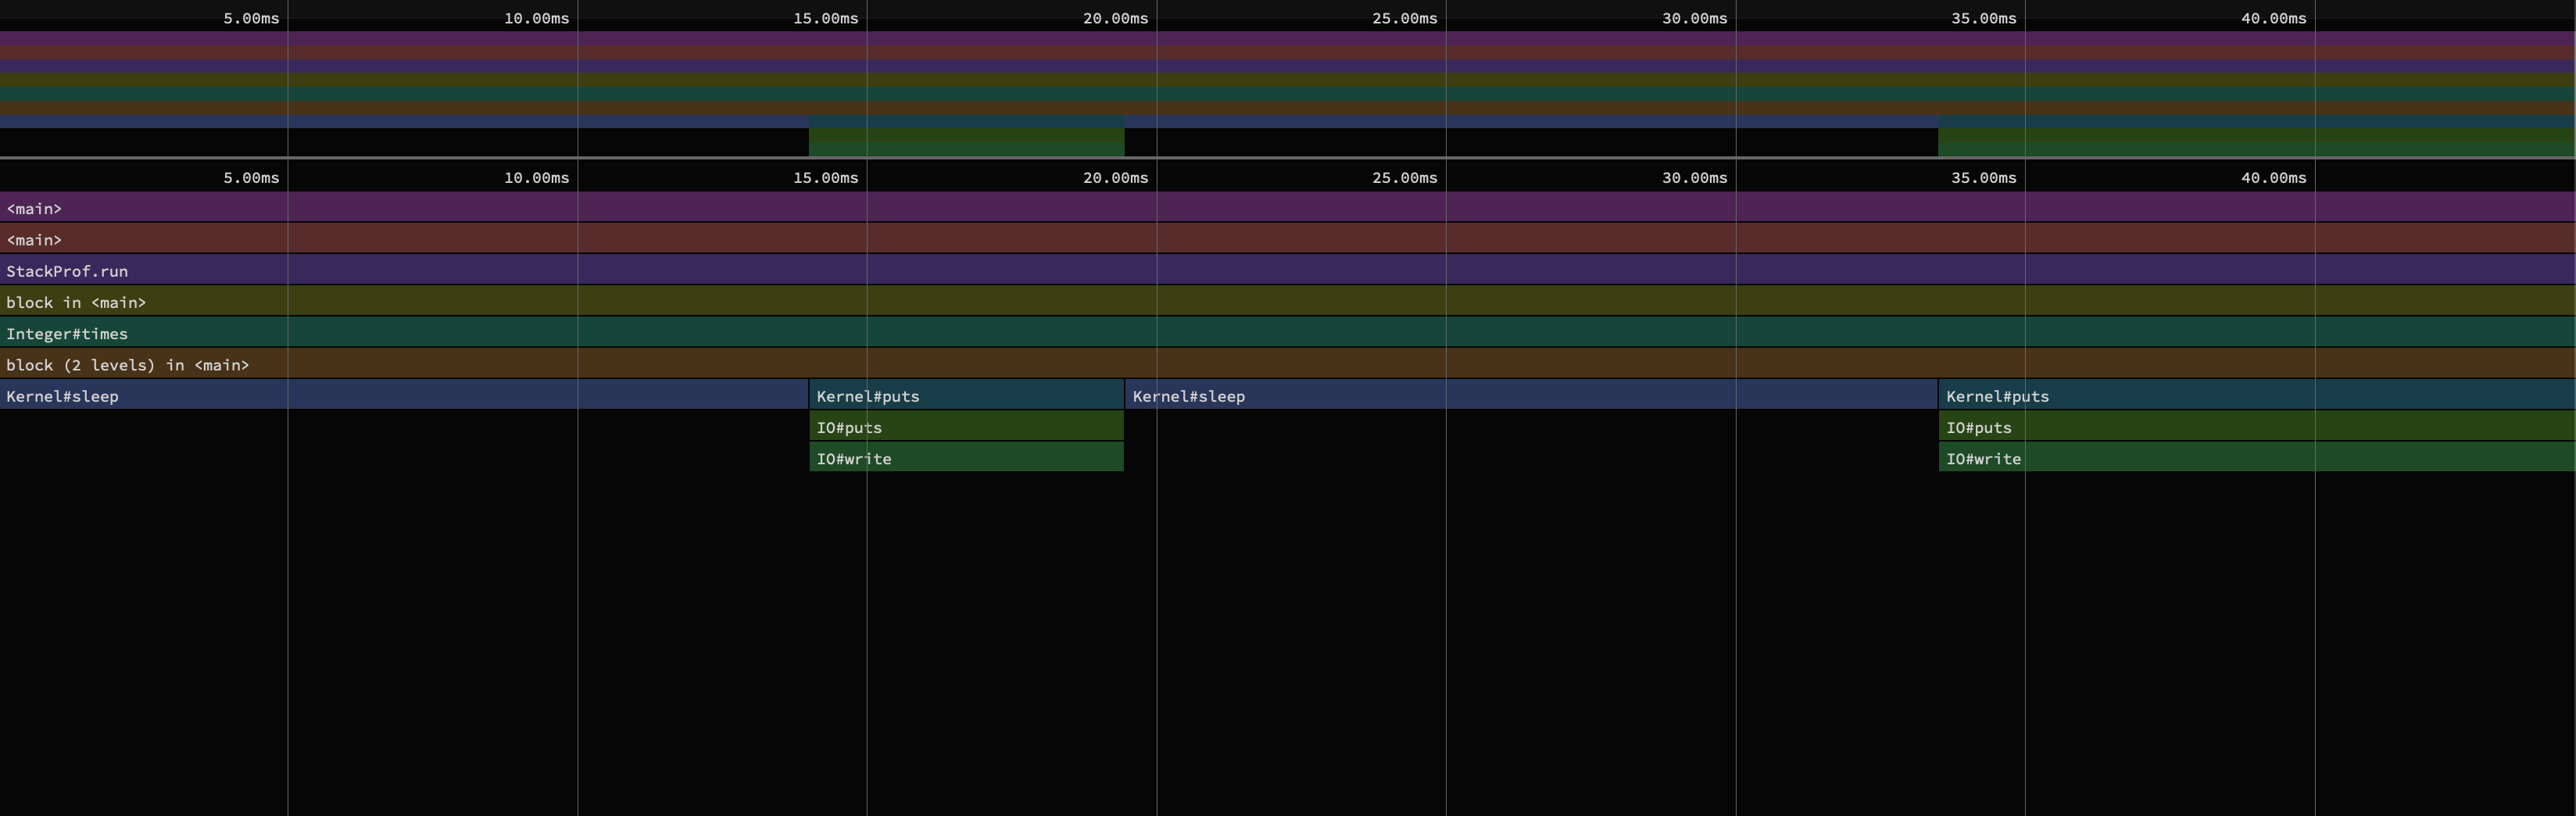Click the Integer#times frame
This screenshot has height=816, width=2576.
coord(1288,332)
